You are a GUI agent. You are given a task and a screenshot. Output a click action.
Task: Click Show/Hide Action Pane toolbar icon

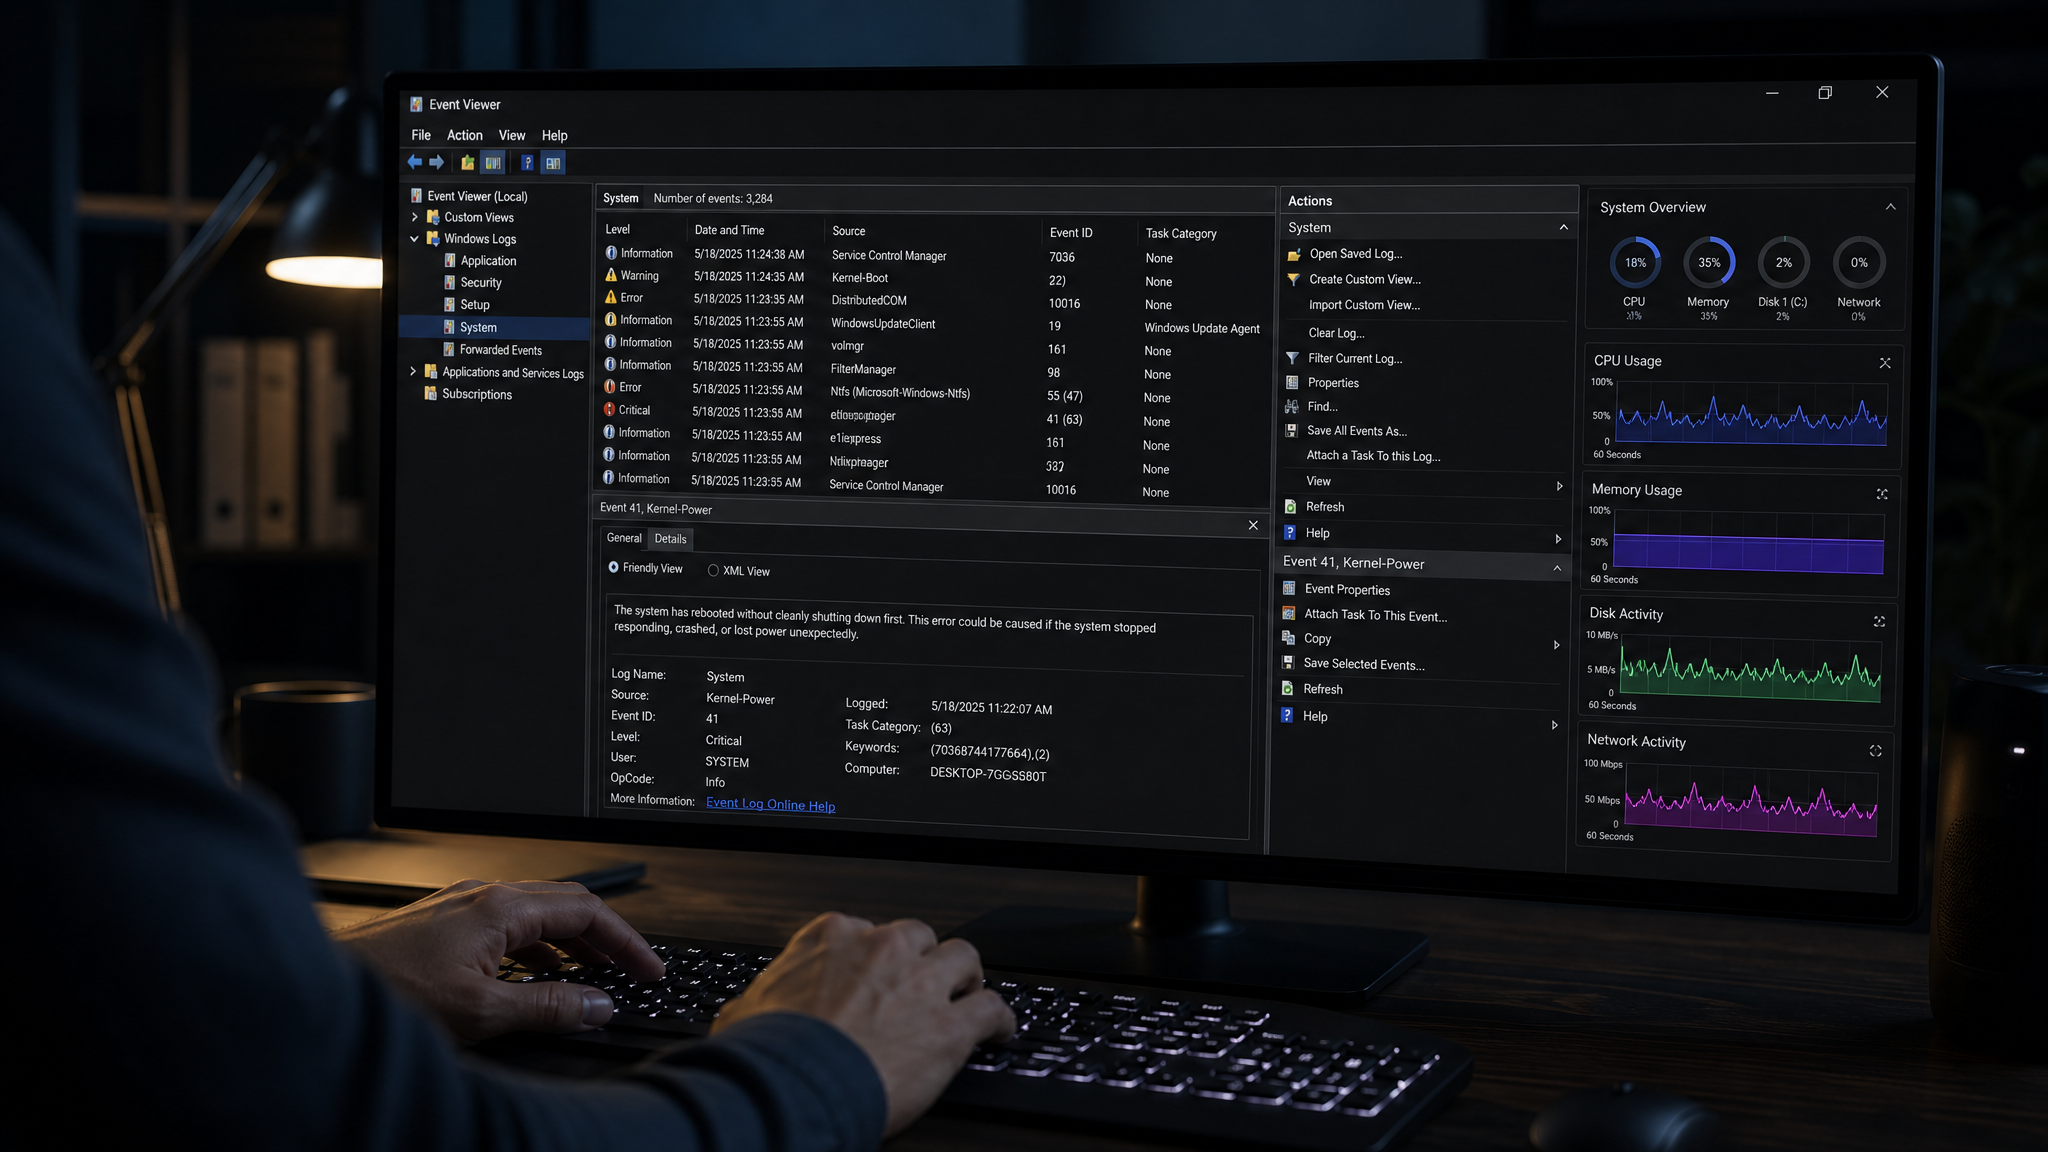[553, 163]
